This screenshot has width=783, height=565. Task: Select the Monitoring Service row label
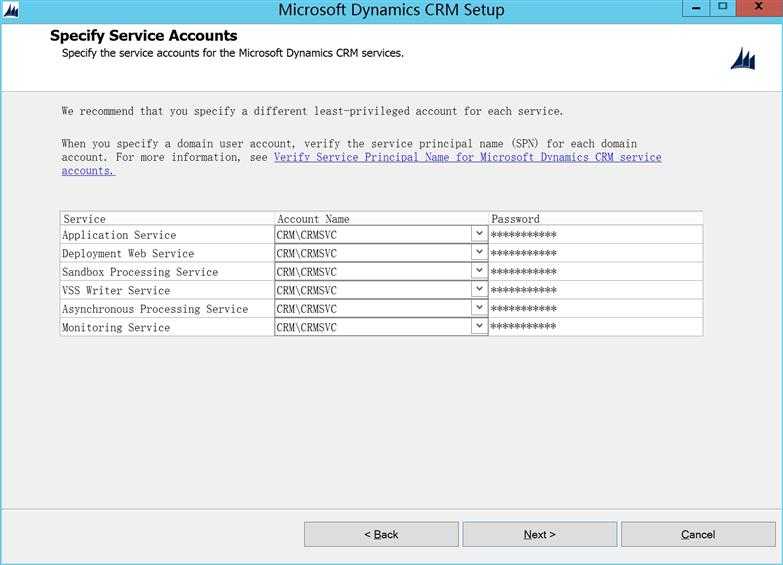116,327
